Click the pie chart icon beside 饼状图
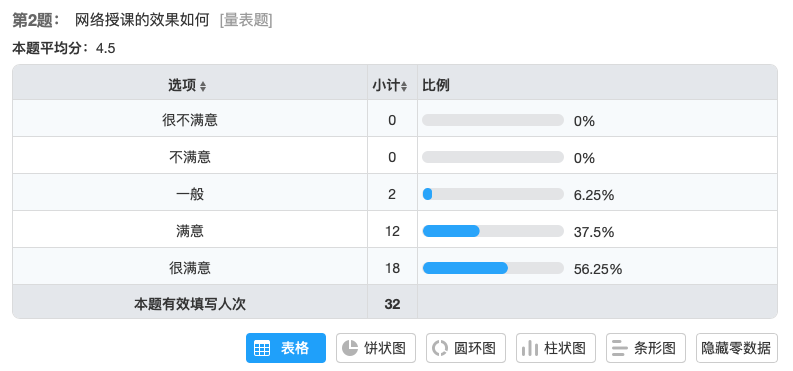This screenshot has width=793, height=371. pyautogui.click(x=350, y=348)
